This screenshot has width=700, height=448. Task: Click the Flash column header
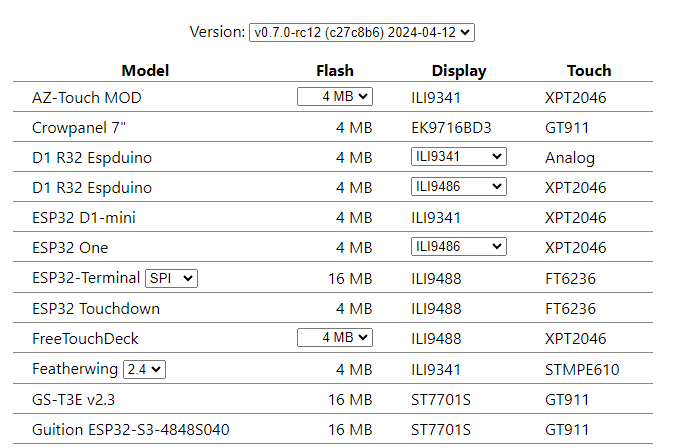(334, 71)
